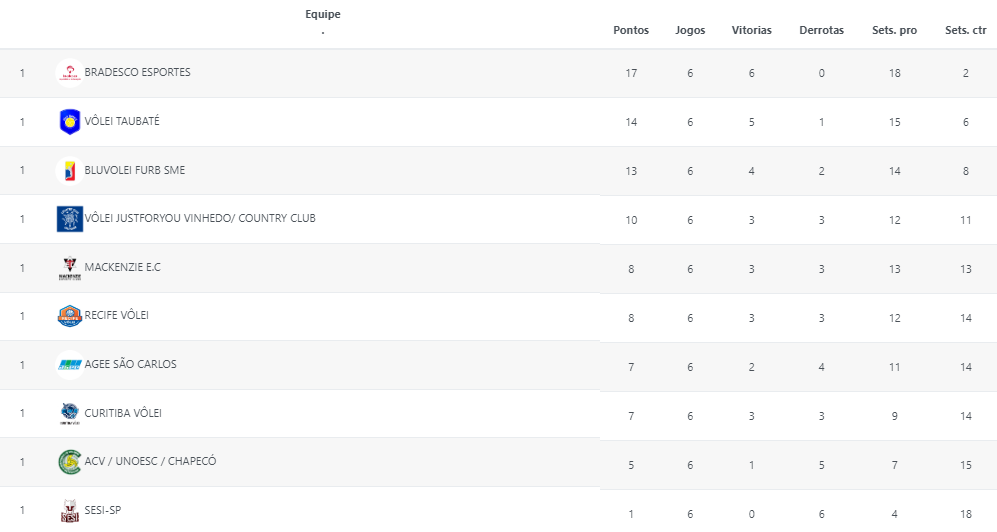Select the AGEE São Carlos logo

pos(69,365)
